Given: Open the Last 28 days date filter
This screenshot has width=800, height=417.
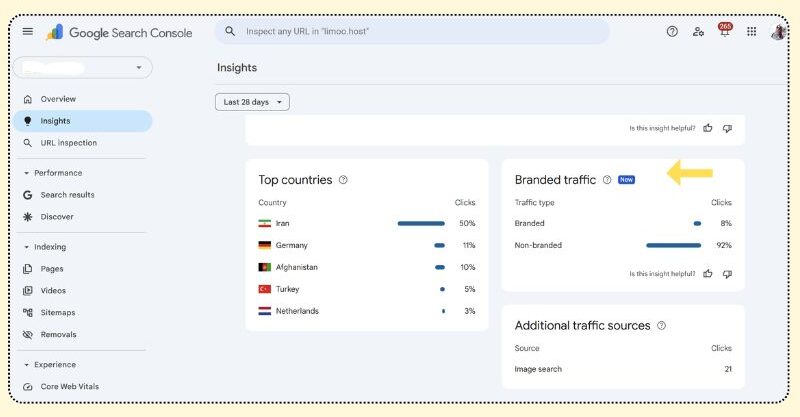Looking at the screenshot, I should point(253,102).
